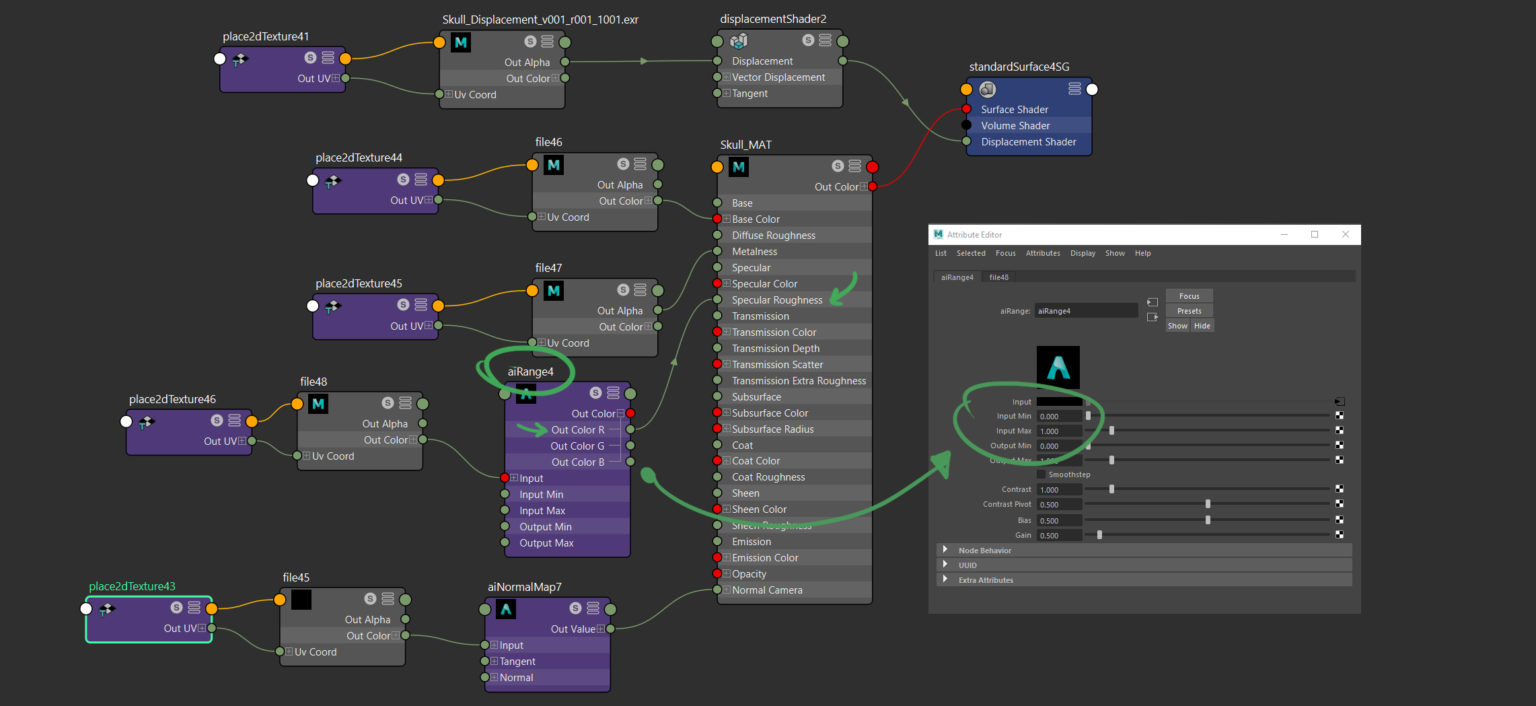Click the aiRange name input field

(1086, 310)
